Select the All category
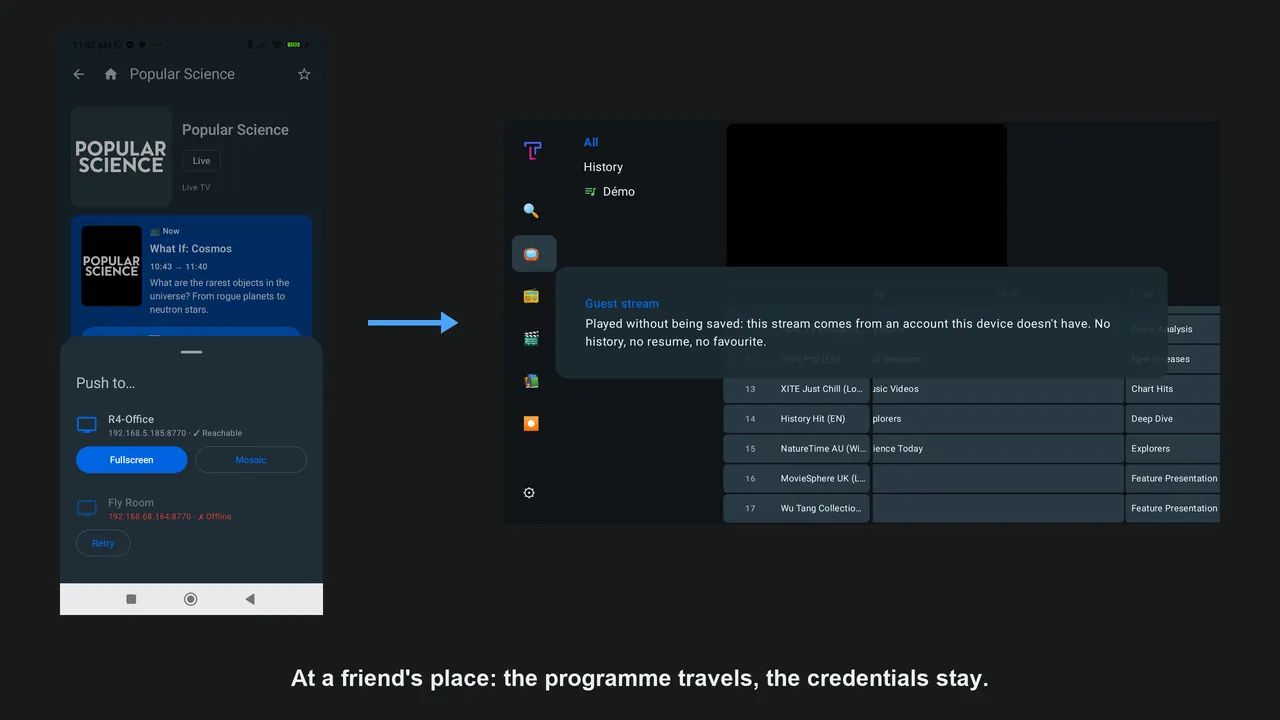 click(591, 142)
